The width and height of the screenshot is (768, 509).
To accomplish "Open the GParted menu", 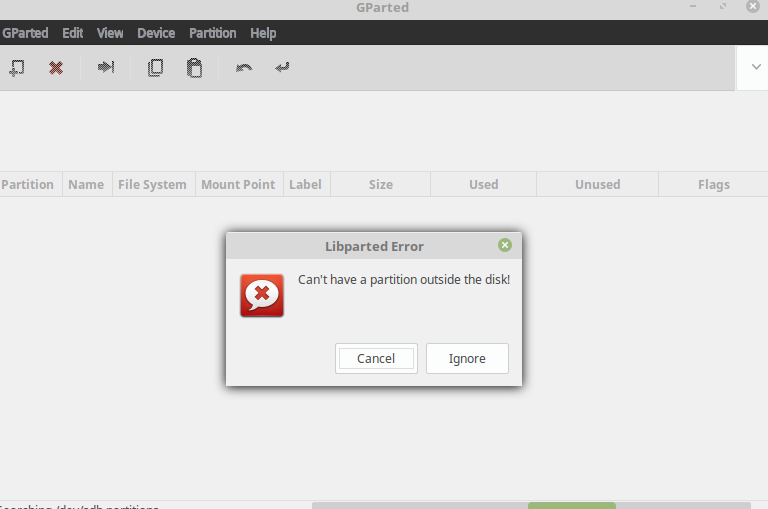I will tap(25, 33).
